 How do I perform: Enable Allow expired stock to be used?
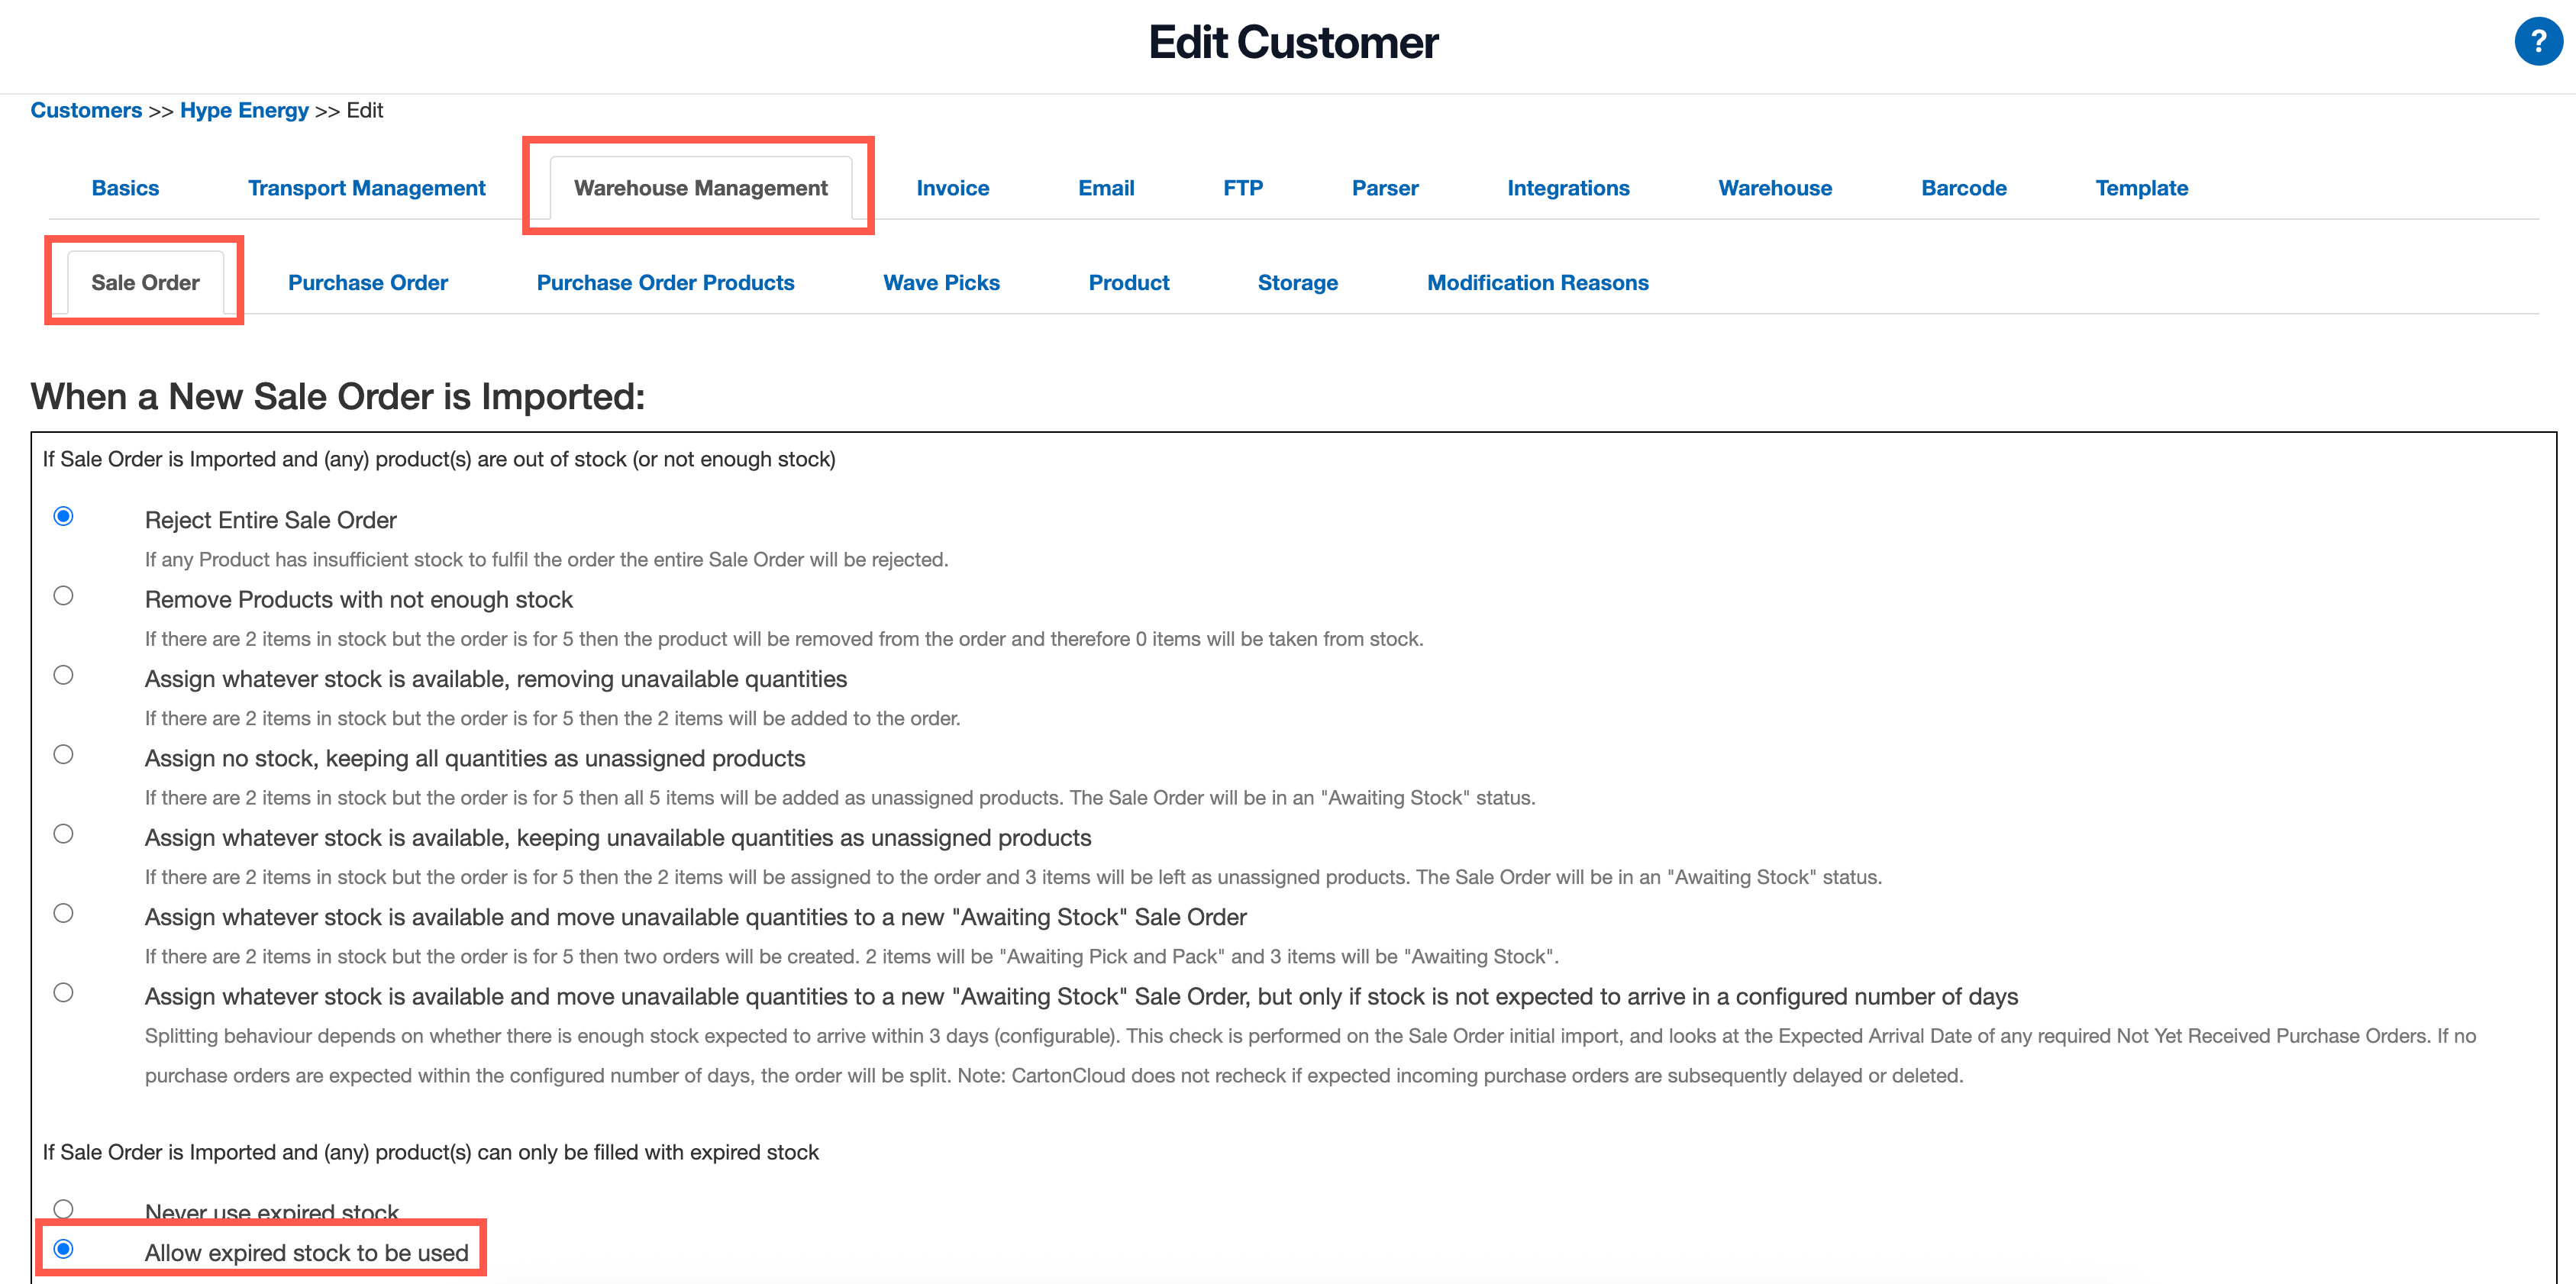click(x=63, y=1249)
